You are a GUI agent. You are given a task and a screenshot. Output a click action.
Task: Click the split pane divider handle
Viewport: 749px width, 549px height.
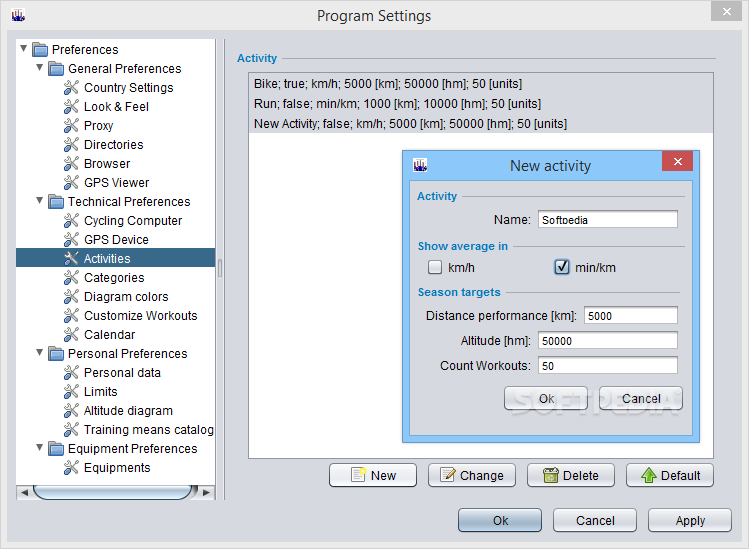[x=220, y=269]
